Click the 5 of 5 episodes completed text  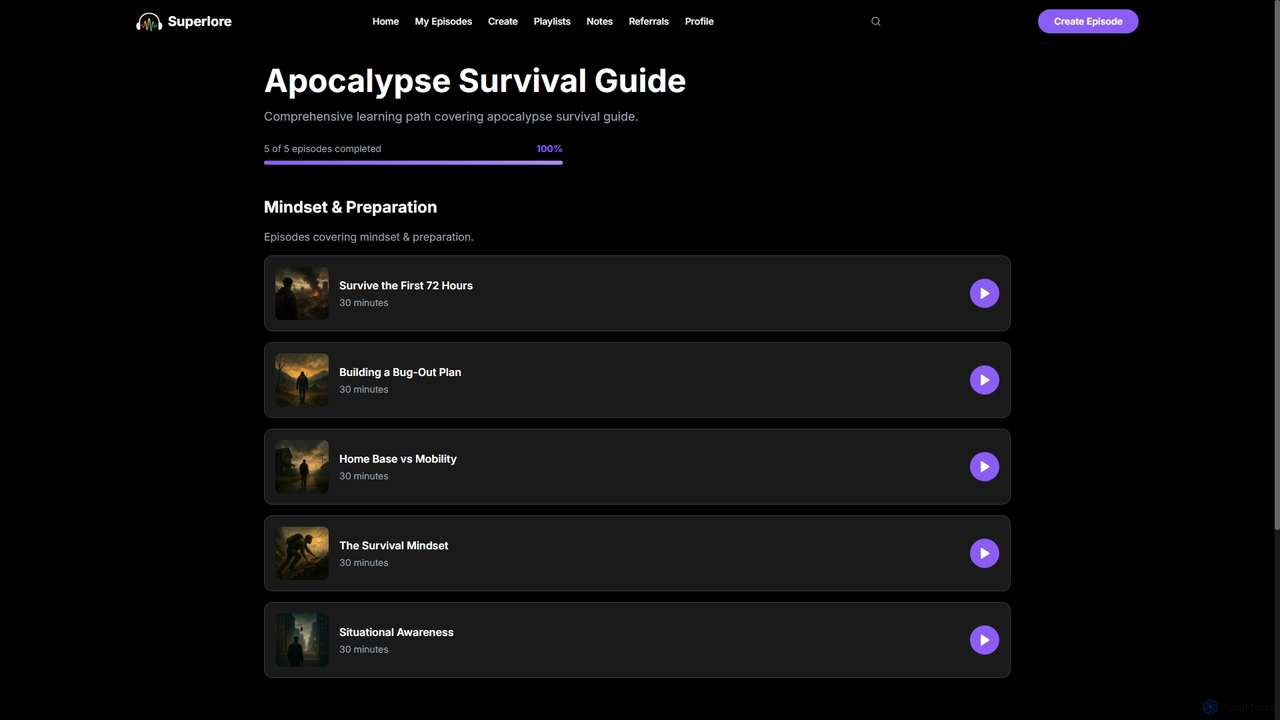[322, 149]
